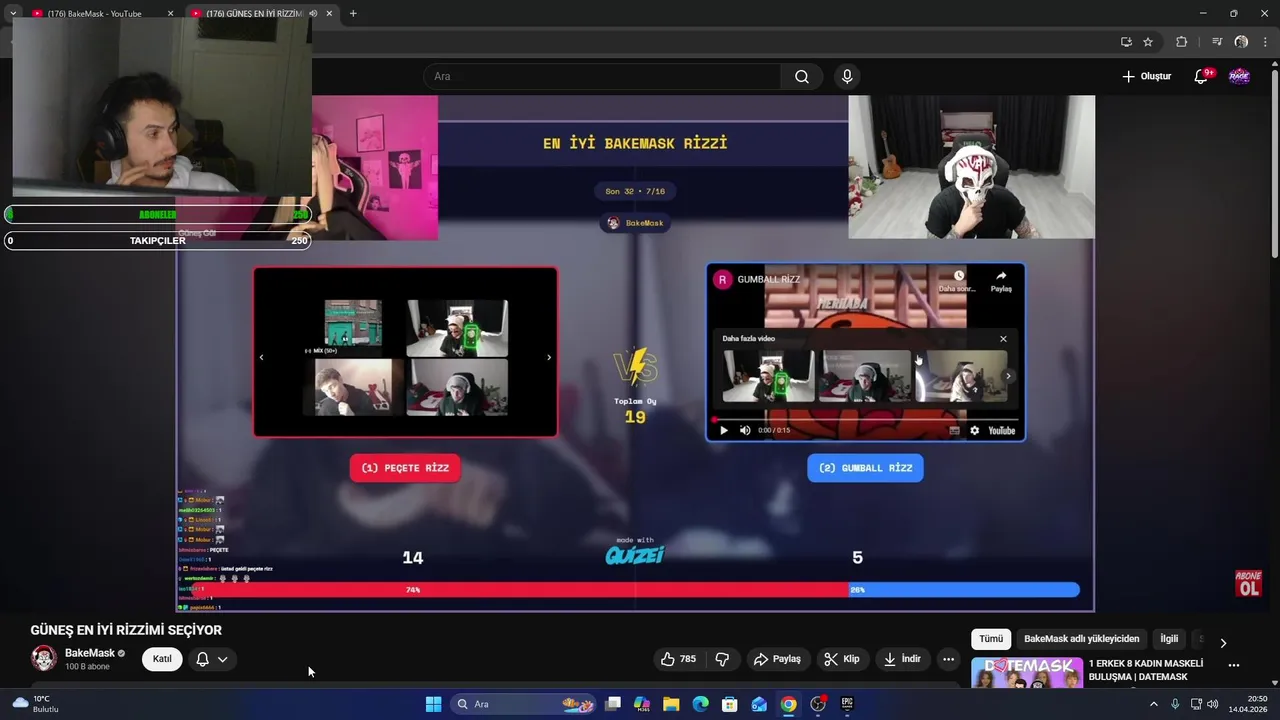Open YouTube notifications bell
Viewport: 1280px width, 720px height.
(1201, 77)
